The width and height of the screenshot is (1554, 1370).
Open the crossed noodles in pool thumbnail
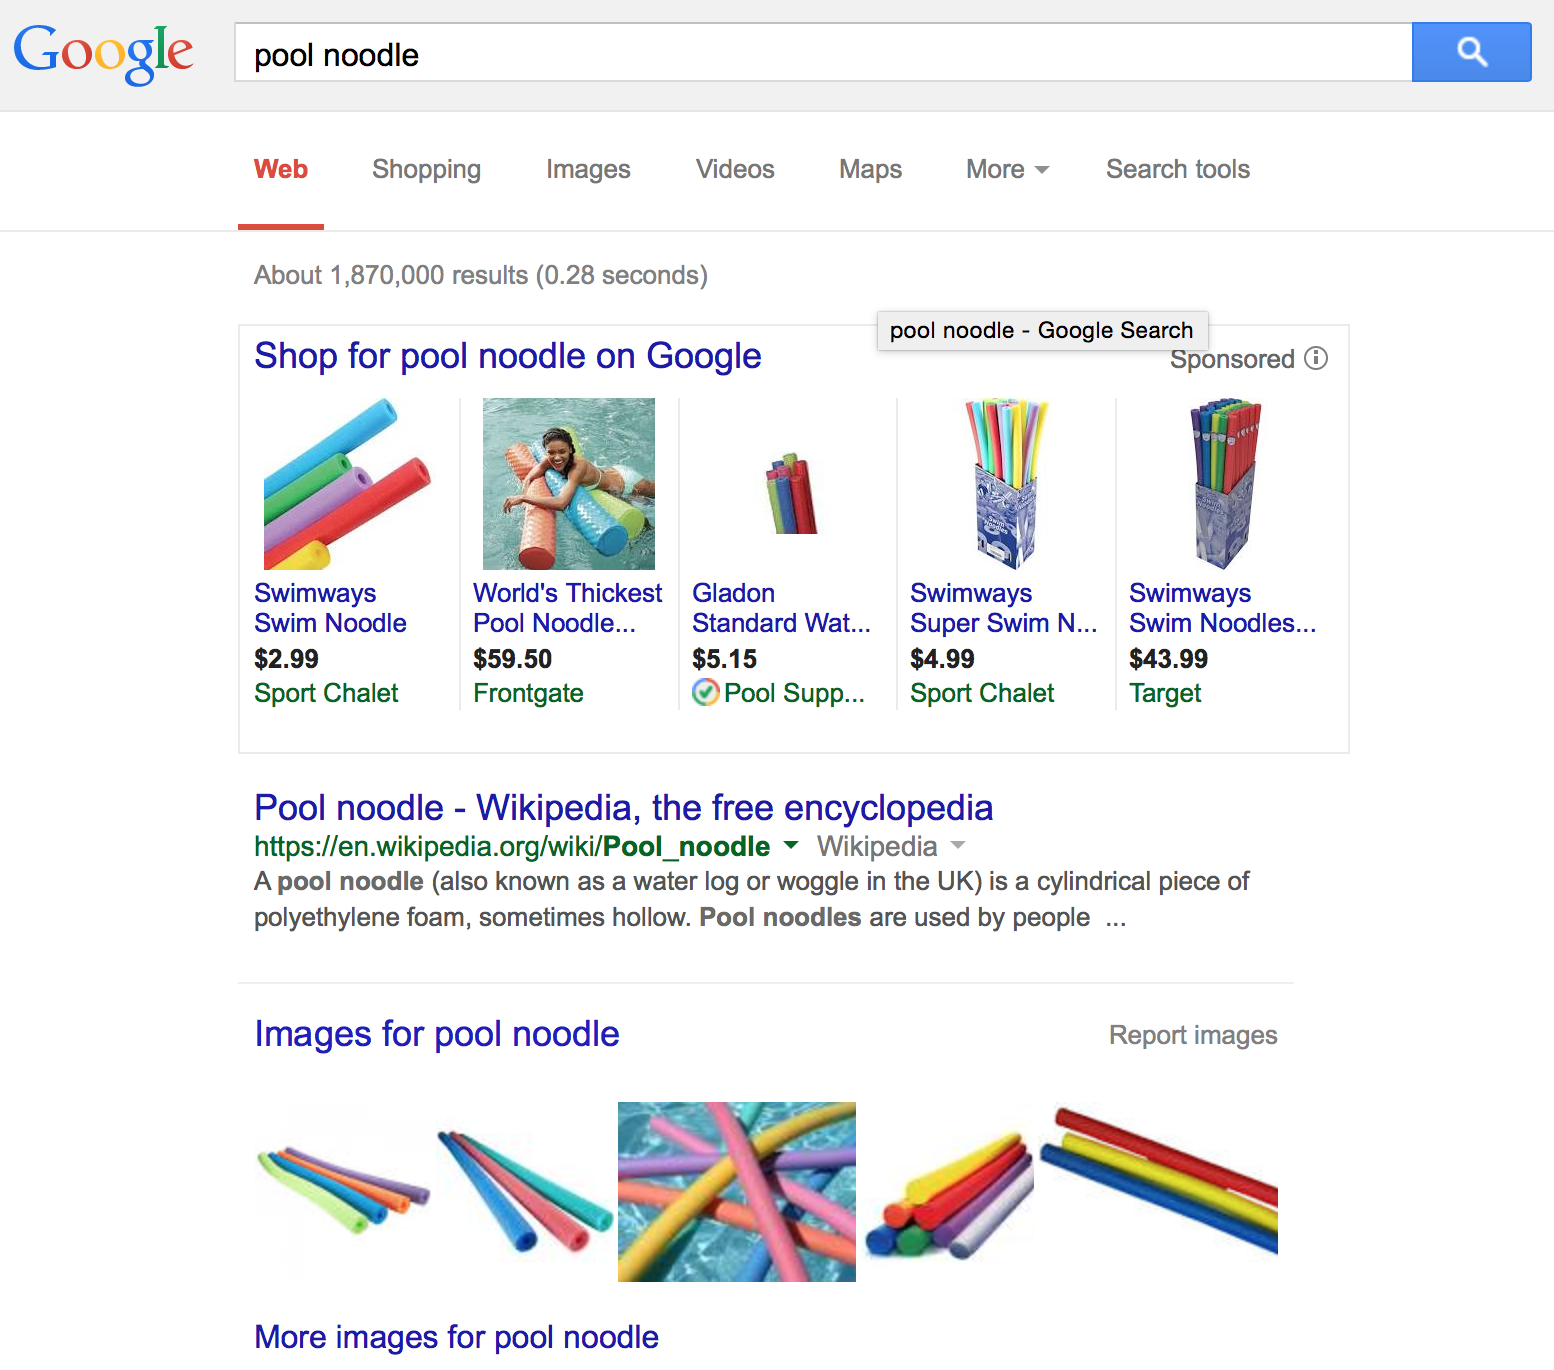(736, 1191)
